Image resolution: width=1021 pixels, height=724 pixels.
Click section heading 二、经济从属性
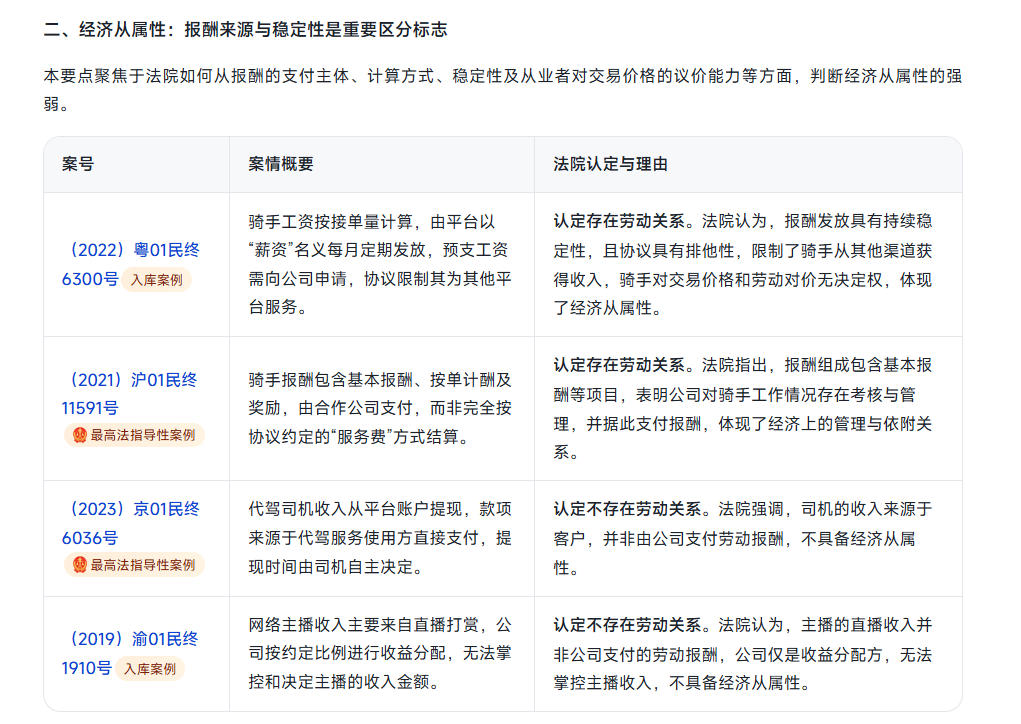pos(245,29)
